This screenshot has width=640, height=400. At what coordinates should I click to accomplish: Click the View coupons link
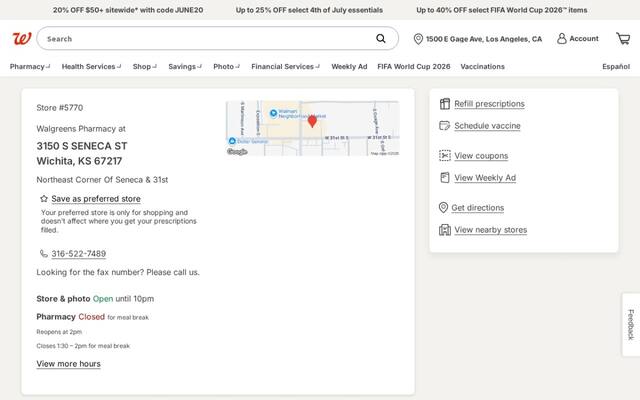(481, 156)
